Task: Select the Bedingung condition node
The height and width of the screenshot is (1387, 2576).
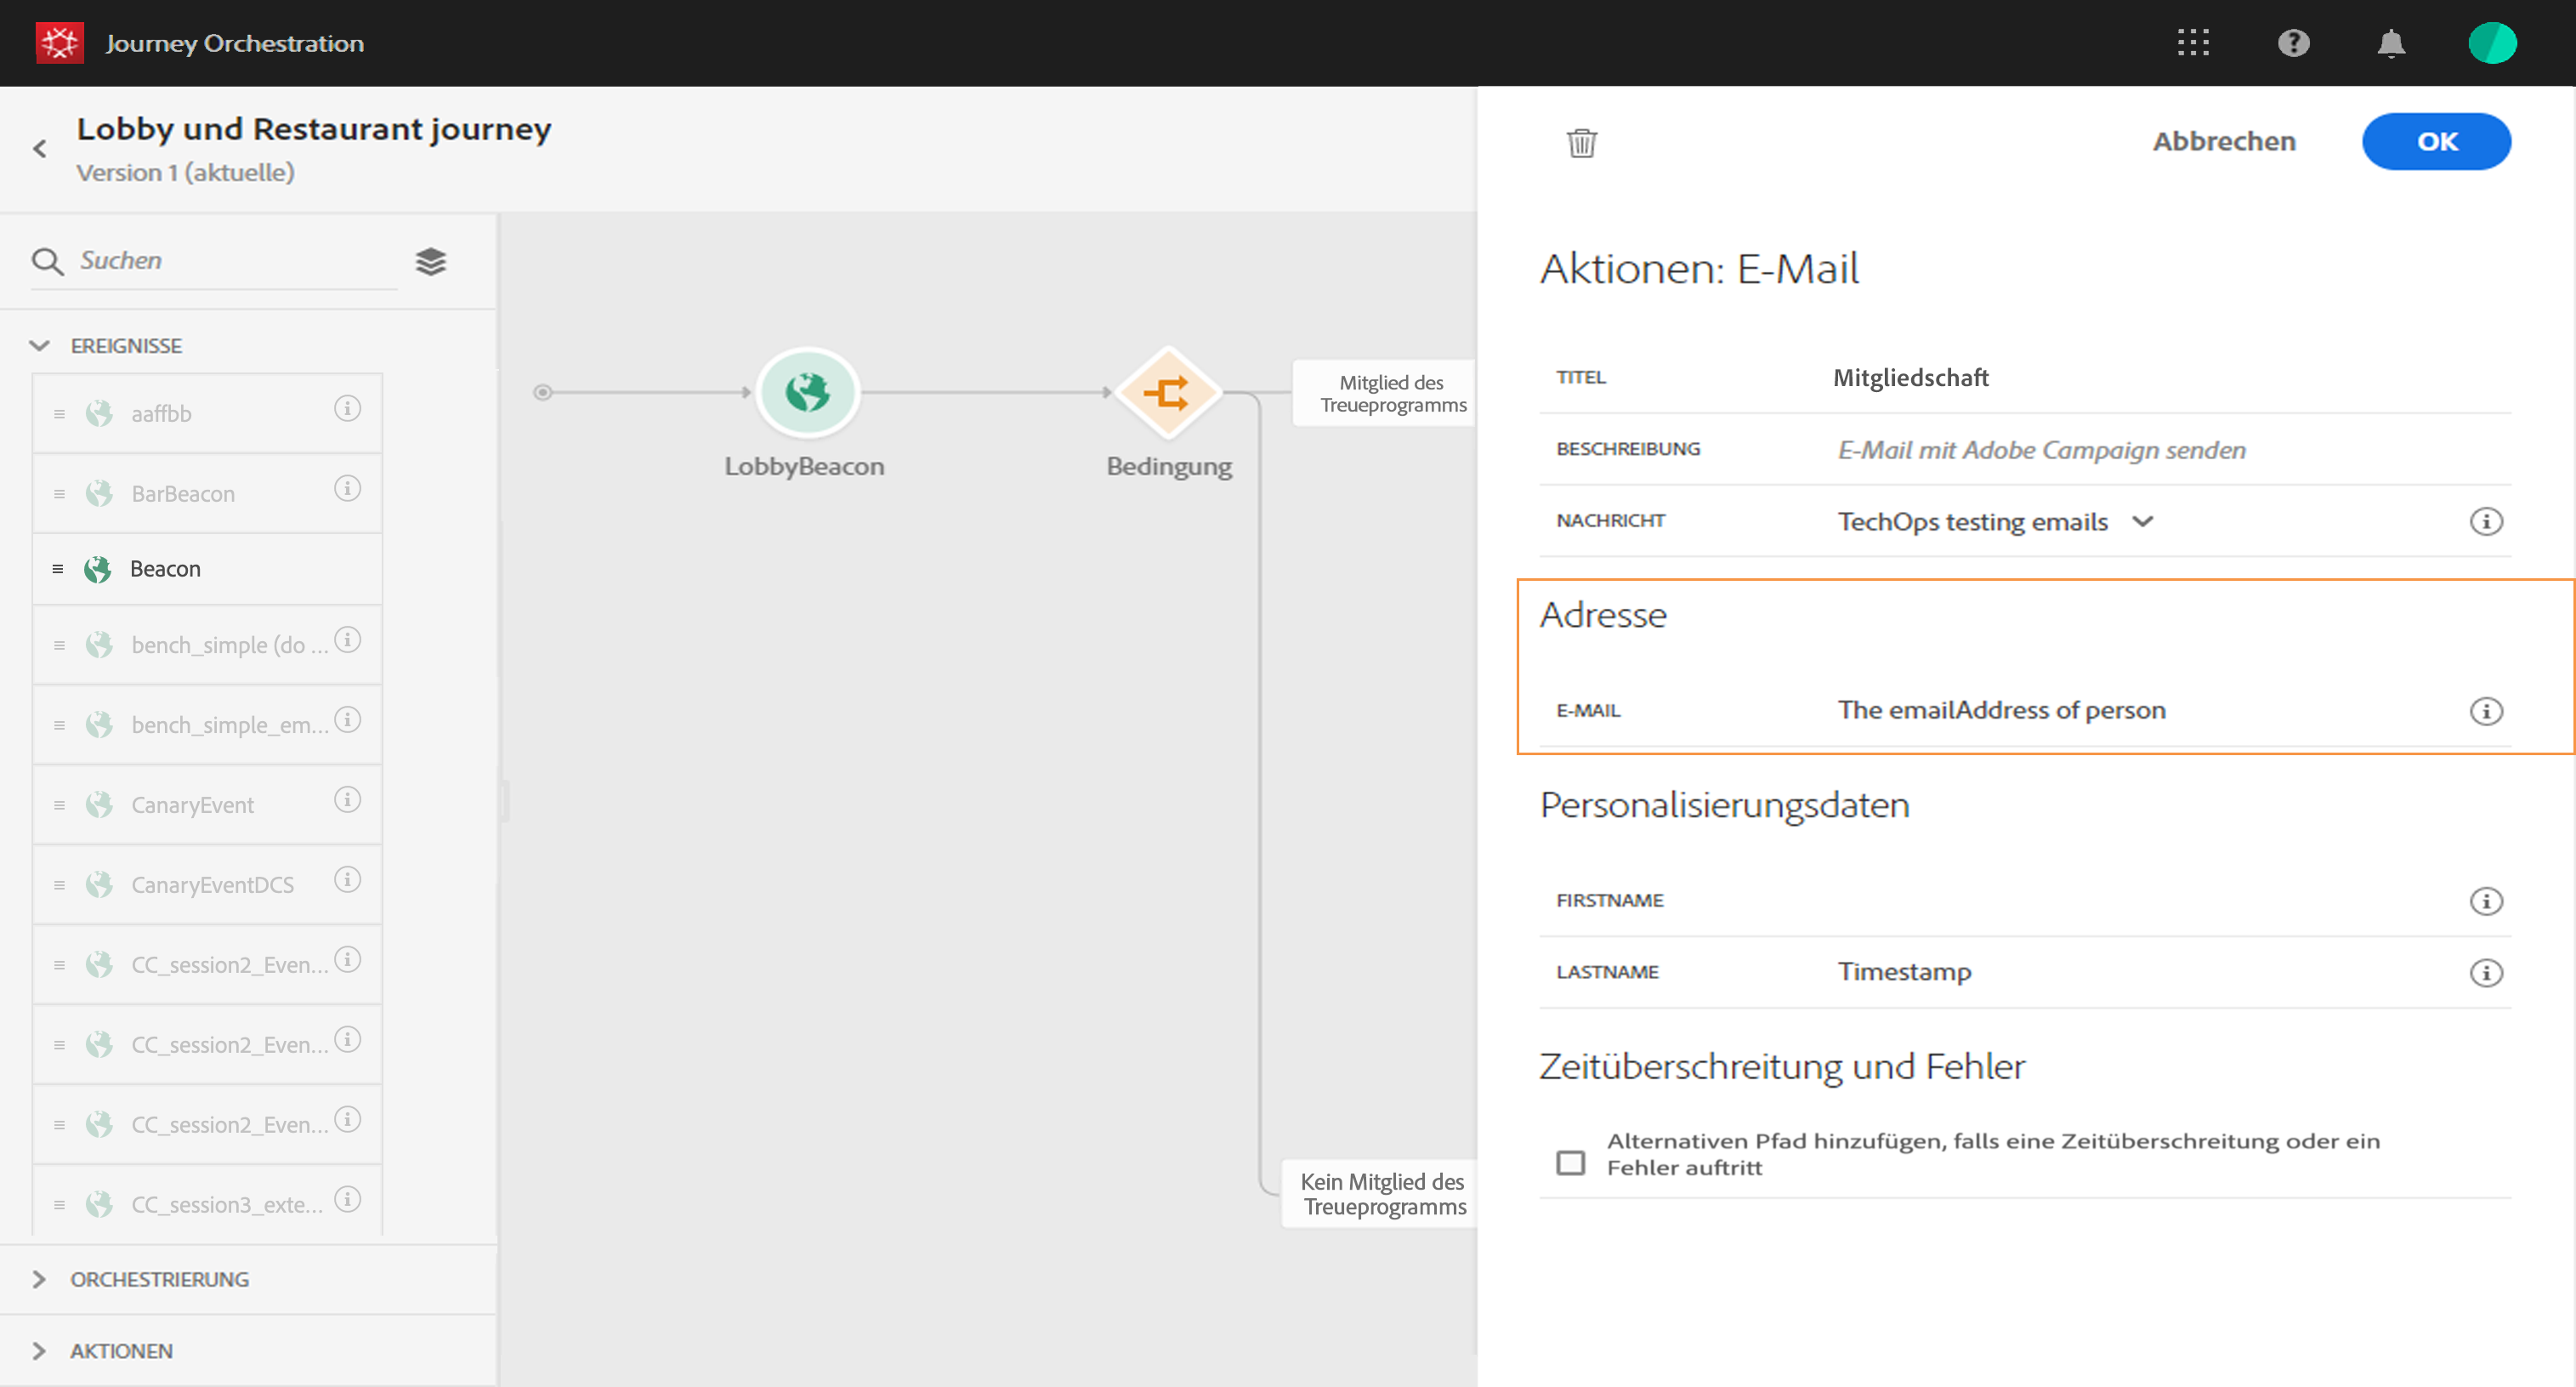Action: 1167,393
